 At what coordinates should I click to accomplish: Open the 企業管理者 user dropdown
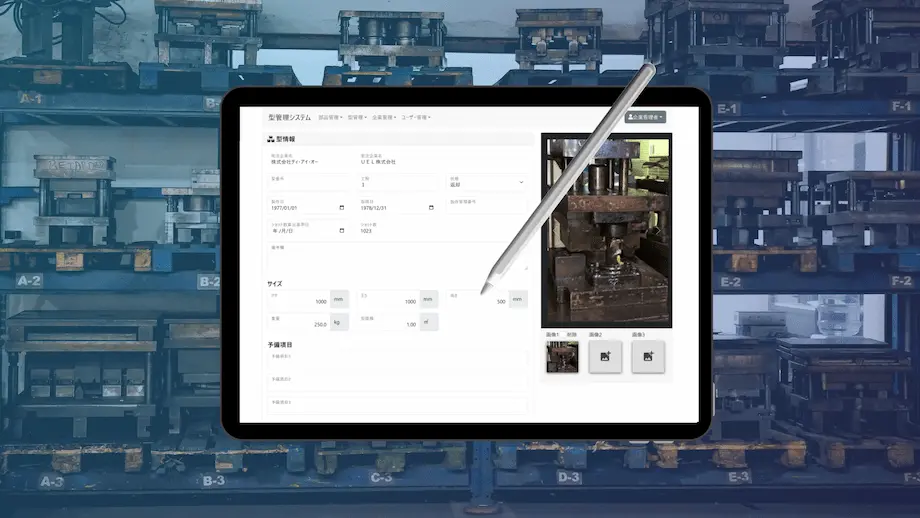(644, 117)
